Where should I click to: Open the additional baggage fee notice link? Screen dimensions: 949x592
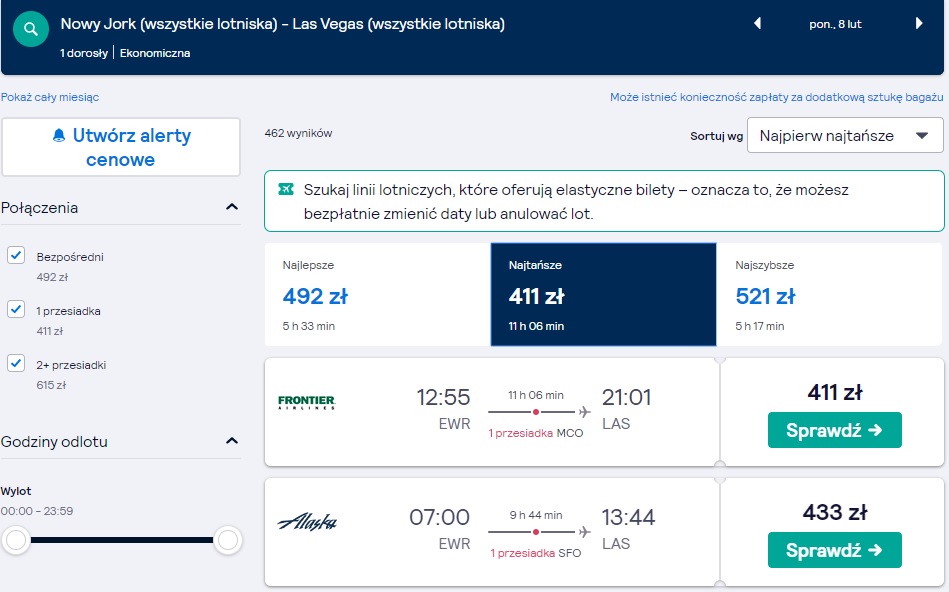click(777, 97)
